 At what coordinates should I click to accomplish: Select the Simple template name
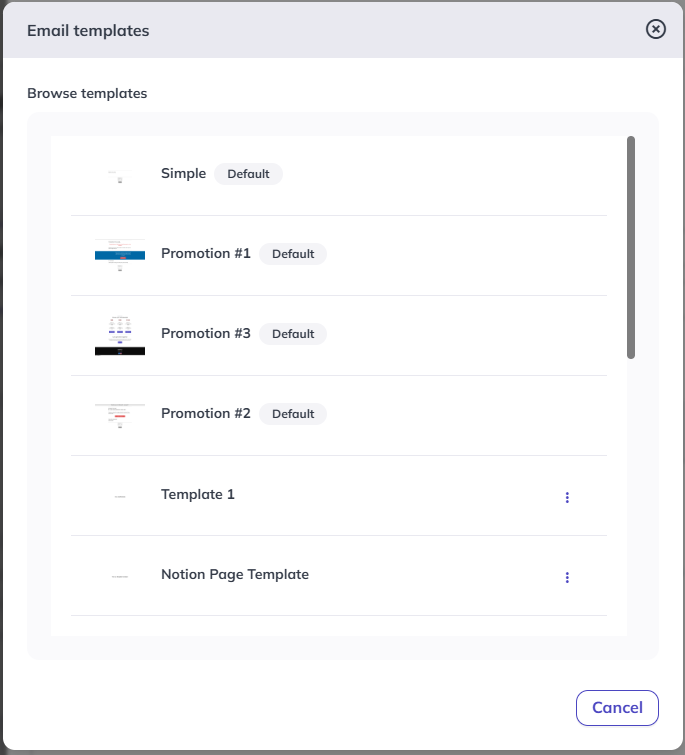point(183,173)
